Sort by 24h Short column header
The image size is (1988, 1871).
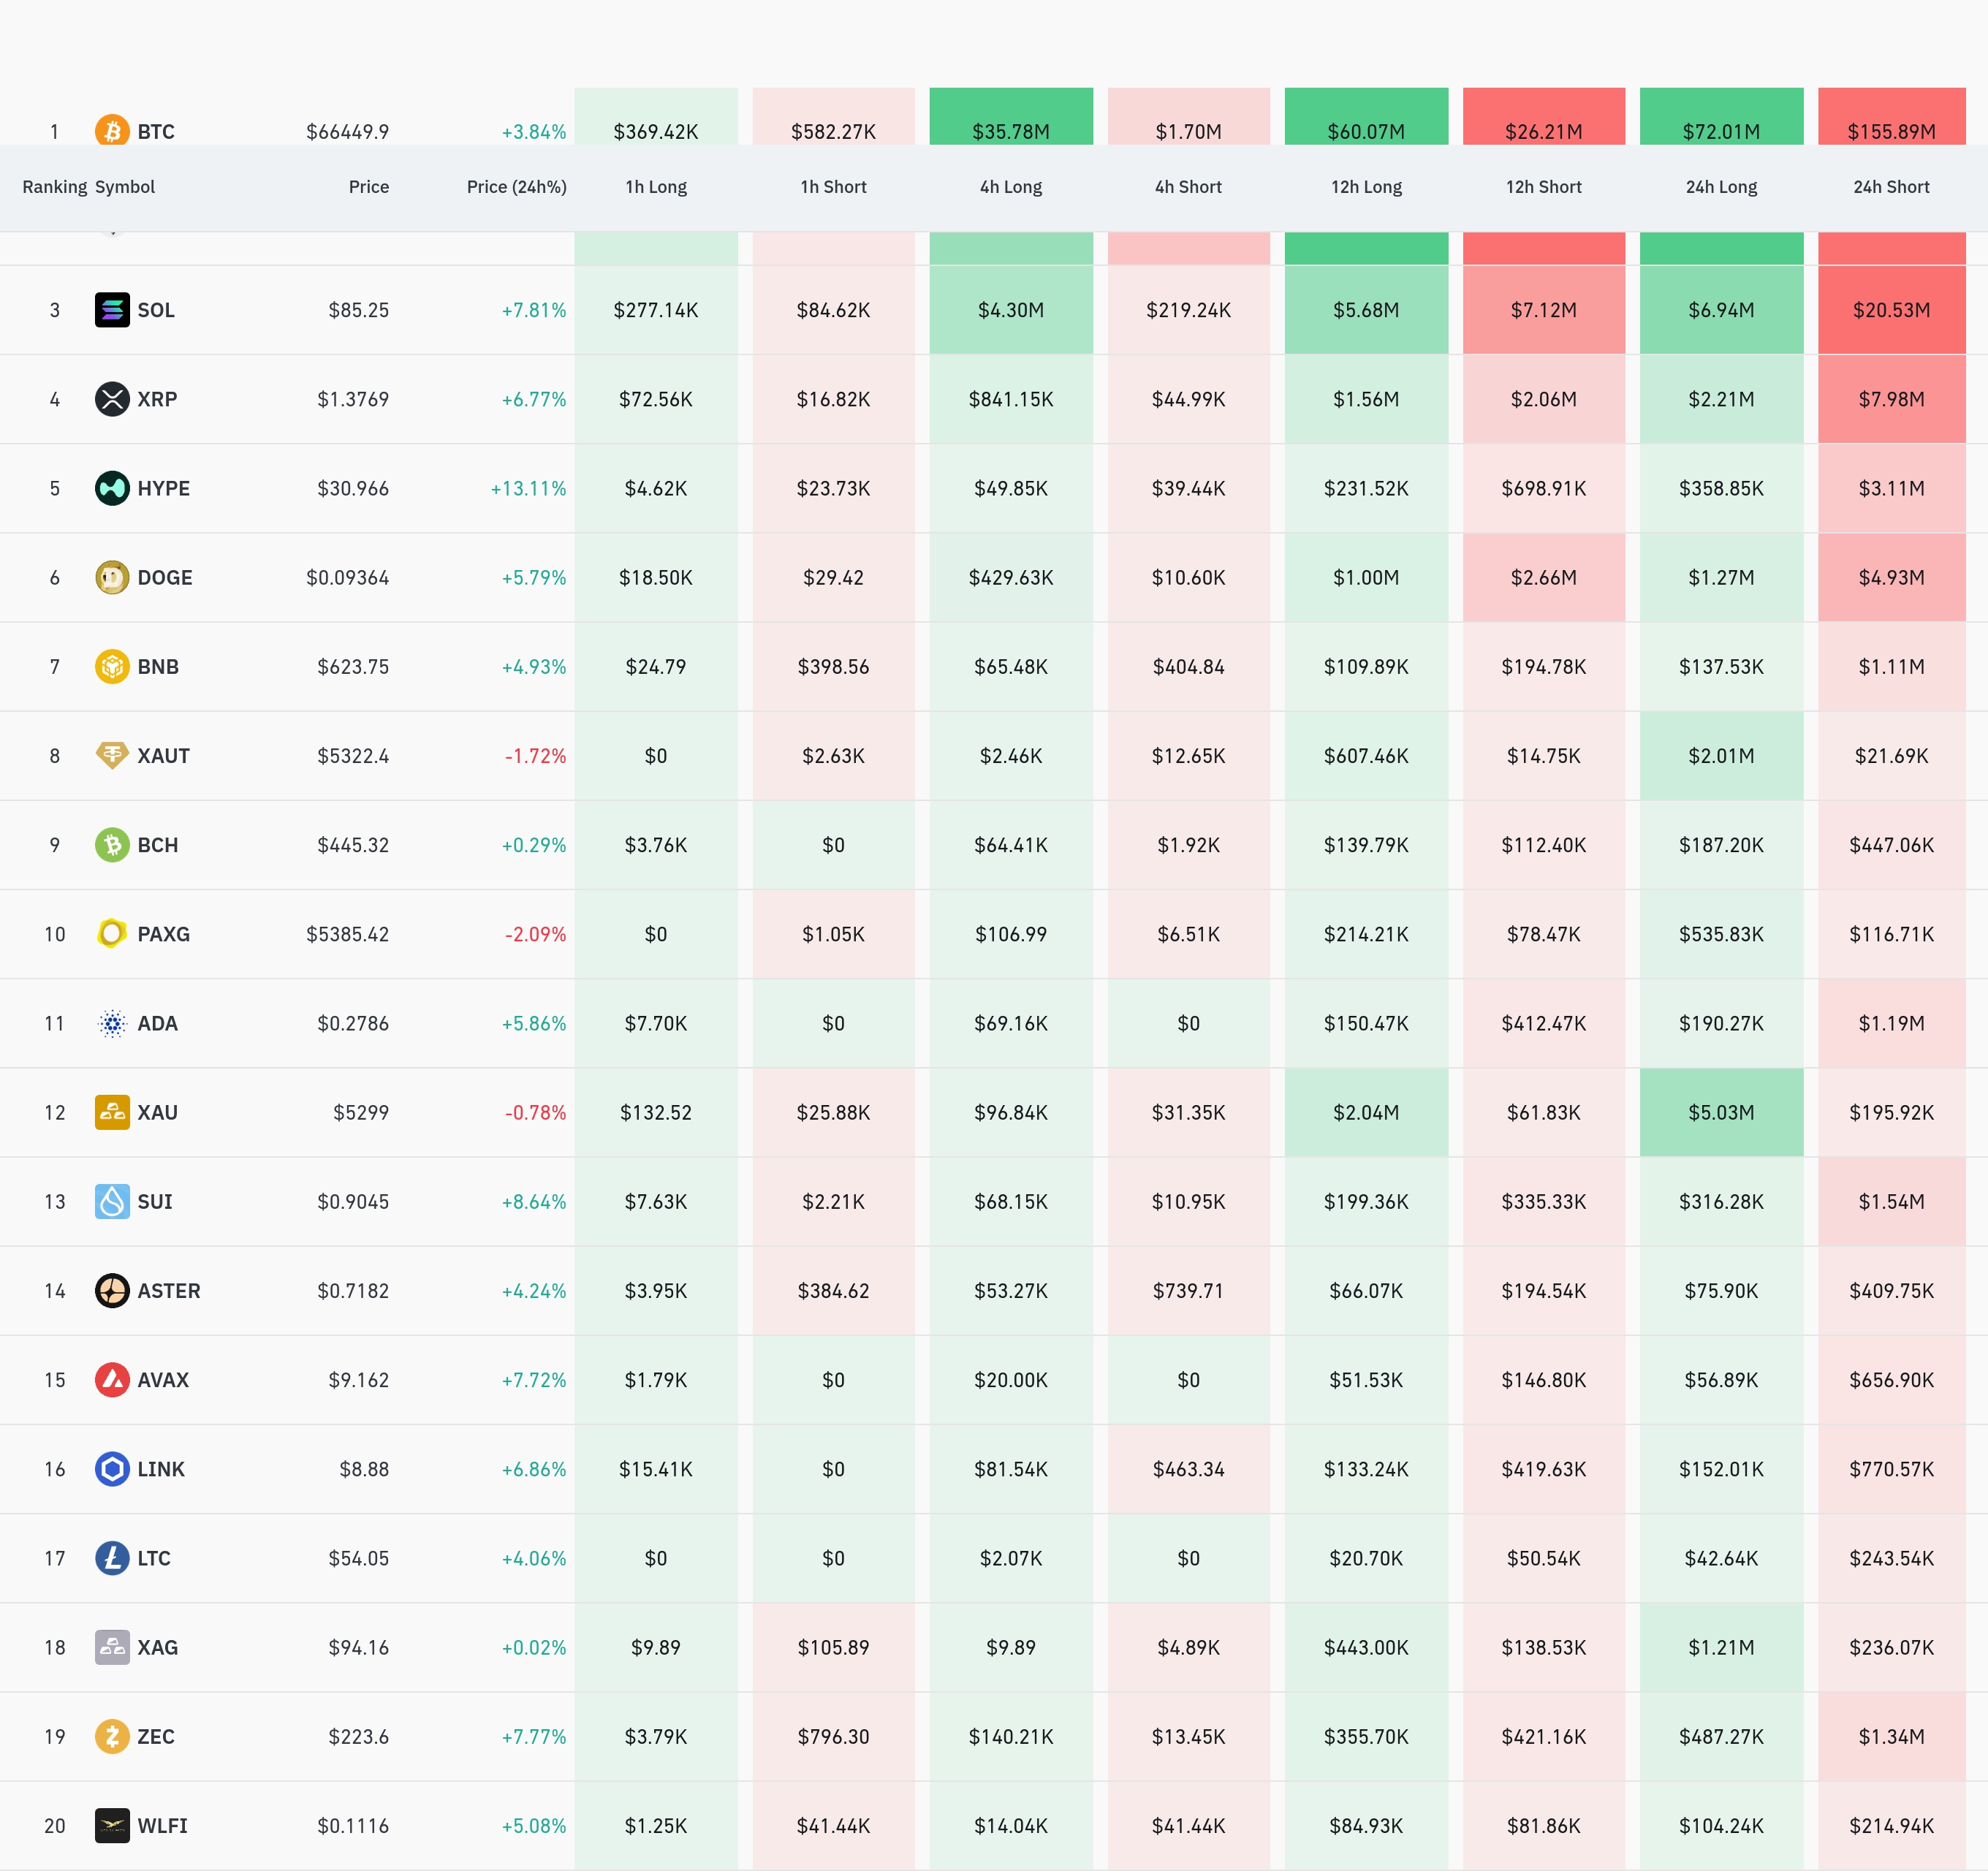[x=1891, y=187]
